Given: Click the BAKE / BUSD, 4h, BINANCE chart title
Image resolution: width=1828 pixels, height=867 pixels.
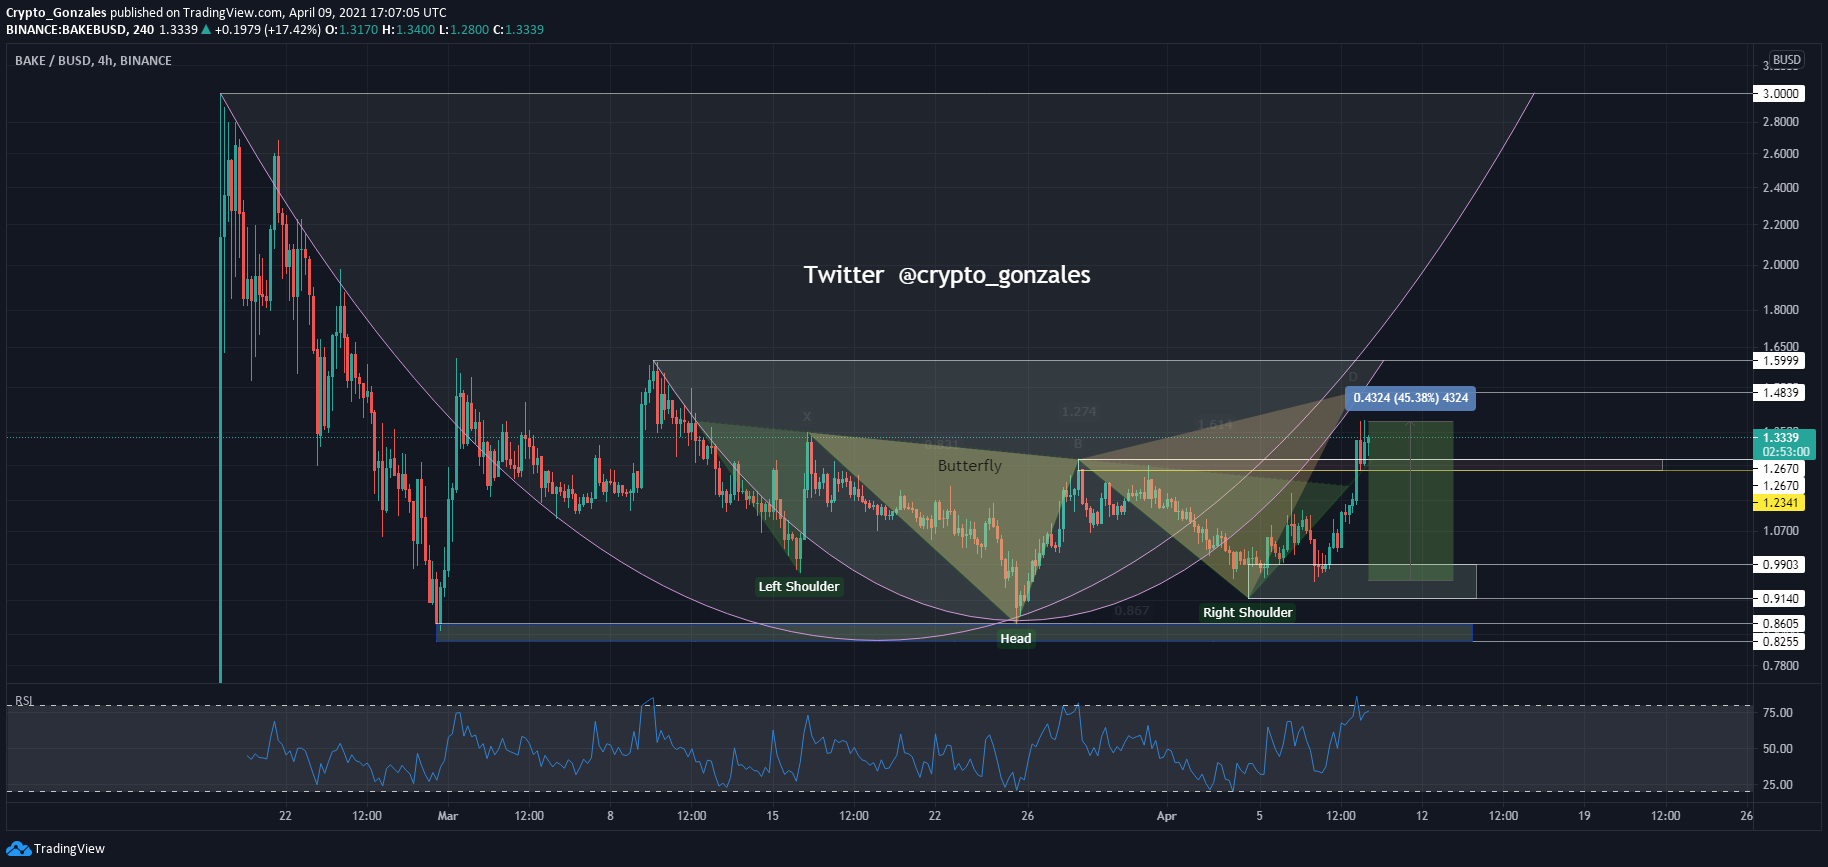Looking at the screenshot, I should point(93,61).
